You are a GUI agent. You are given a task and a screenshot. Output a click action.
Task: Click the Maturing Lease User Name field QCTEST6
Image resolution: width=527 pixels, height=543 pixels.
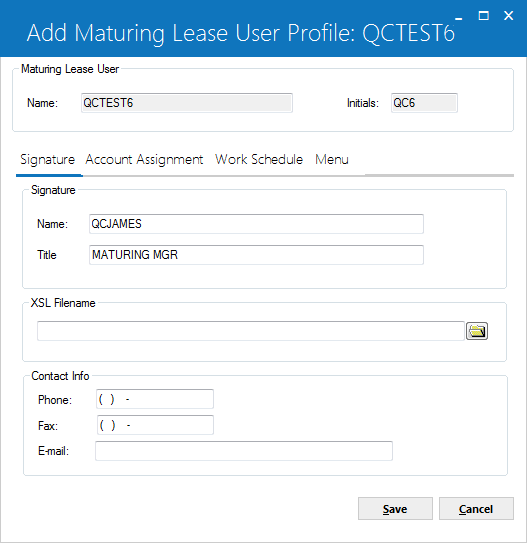click(x=187, y=103)
